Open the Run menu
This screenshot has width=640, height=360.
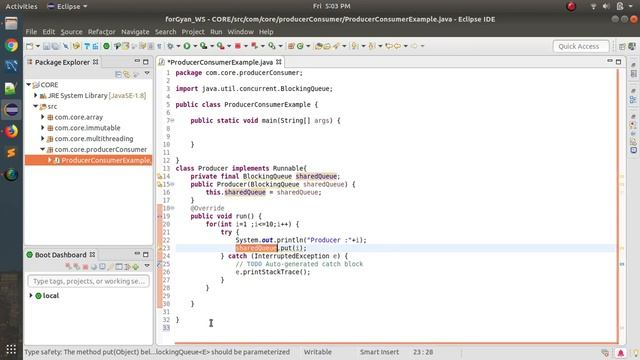coord(216,31)
